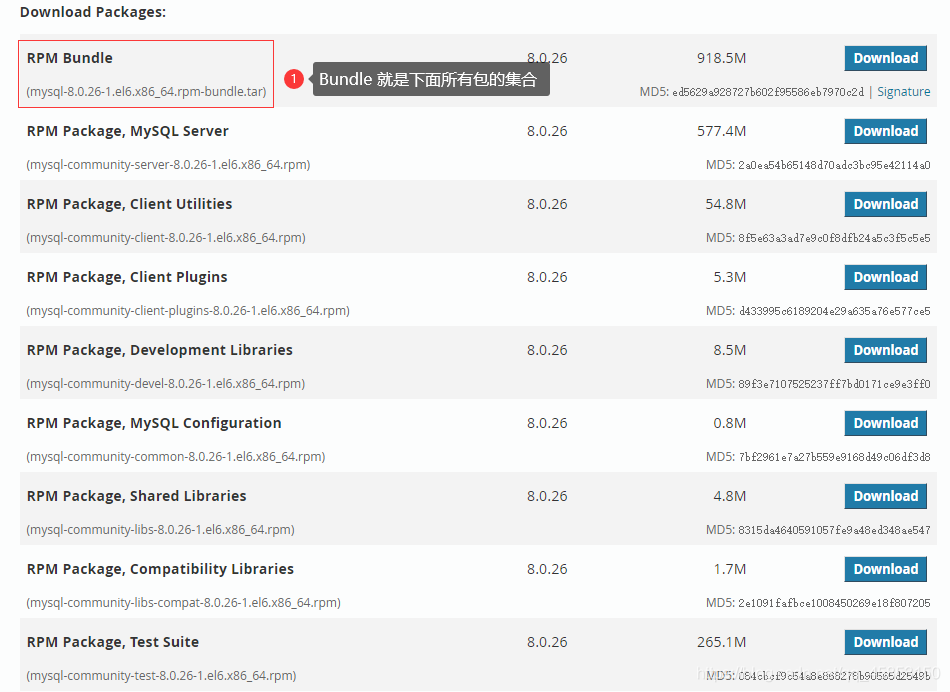Download RPM Package, Compatibility Libraries
The image size is (950, 692).
click(885, 569)
